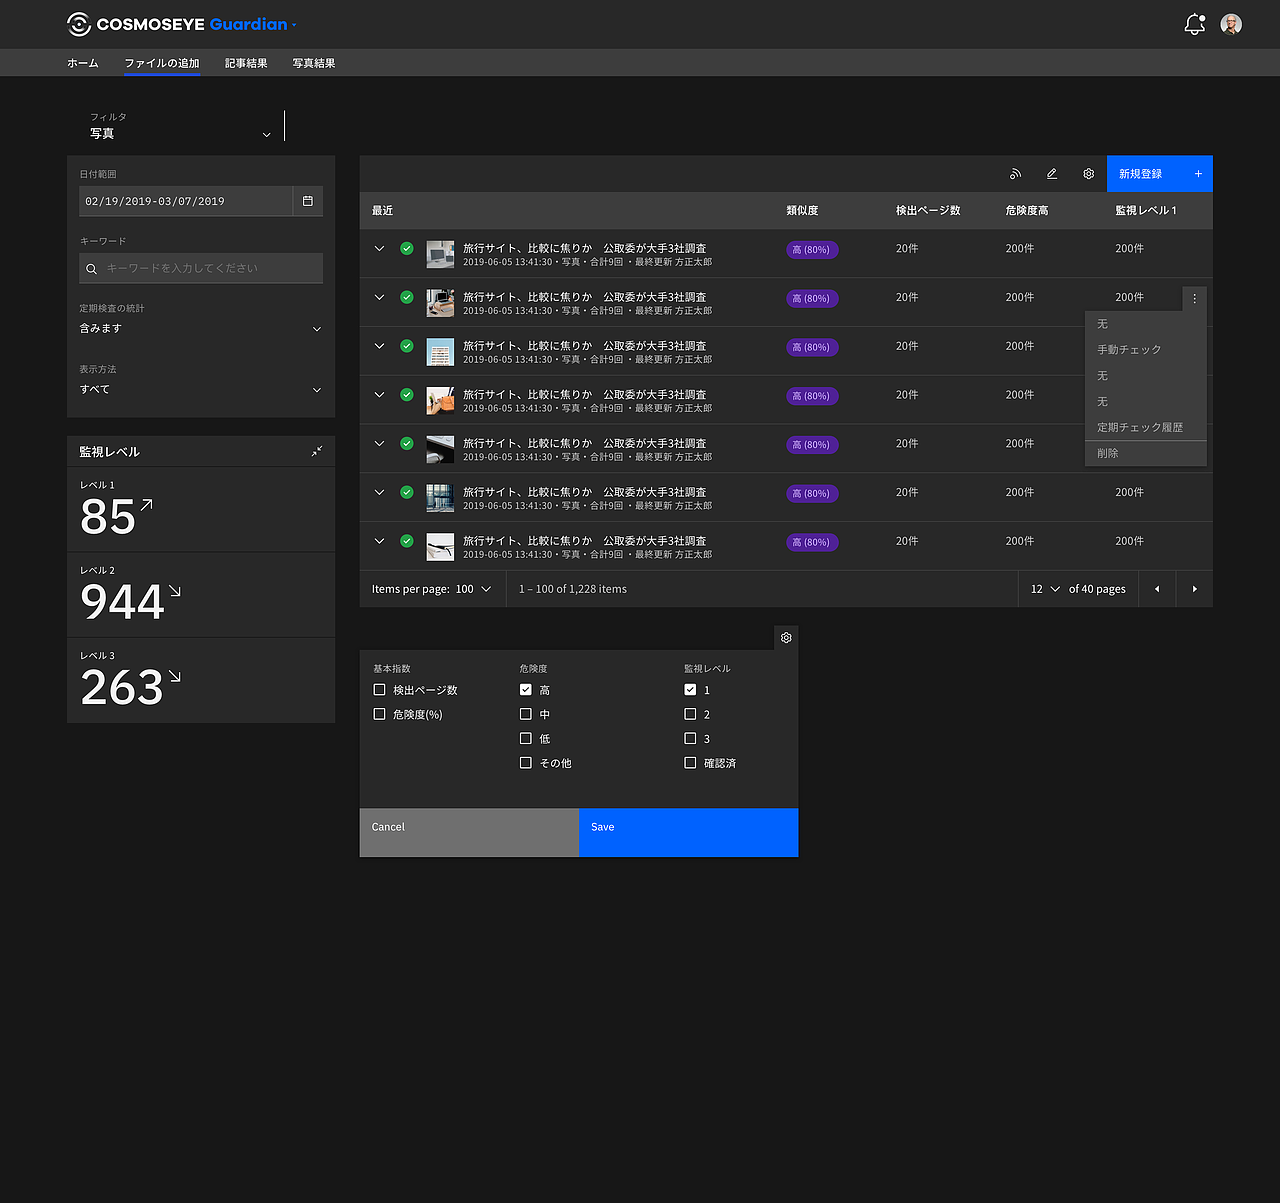
Task: Click the COSMOSEYE eye logo icon
Action: [78, 24]
